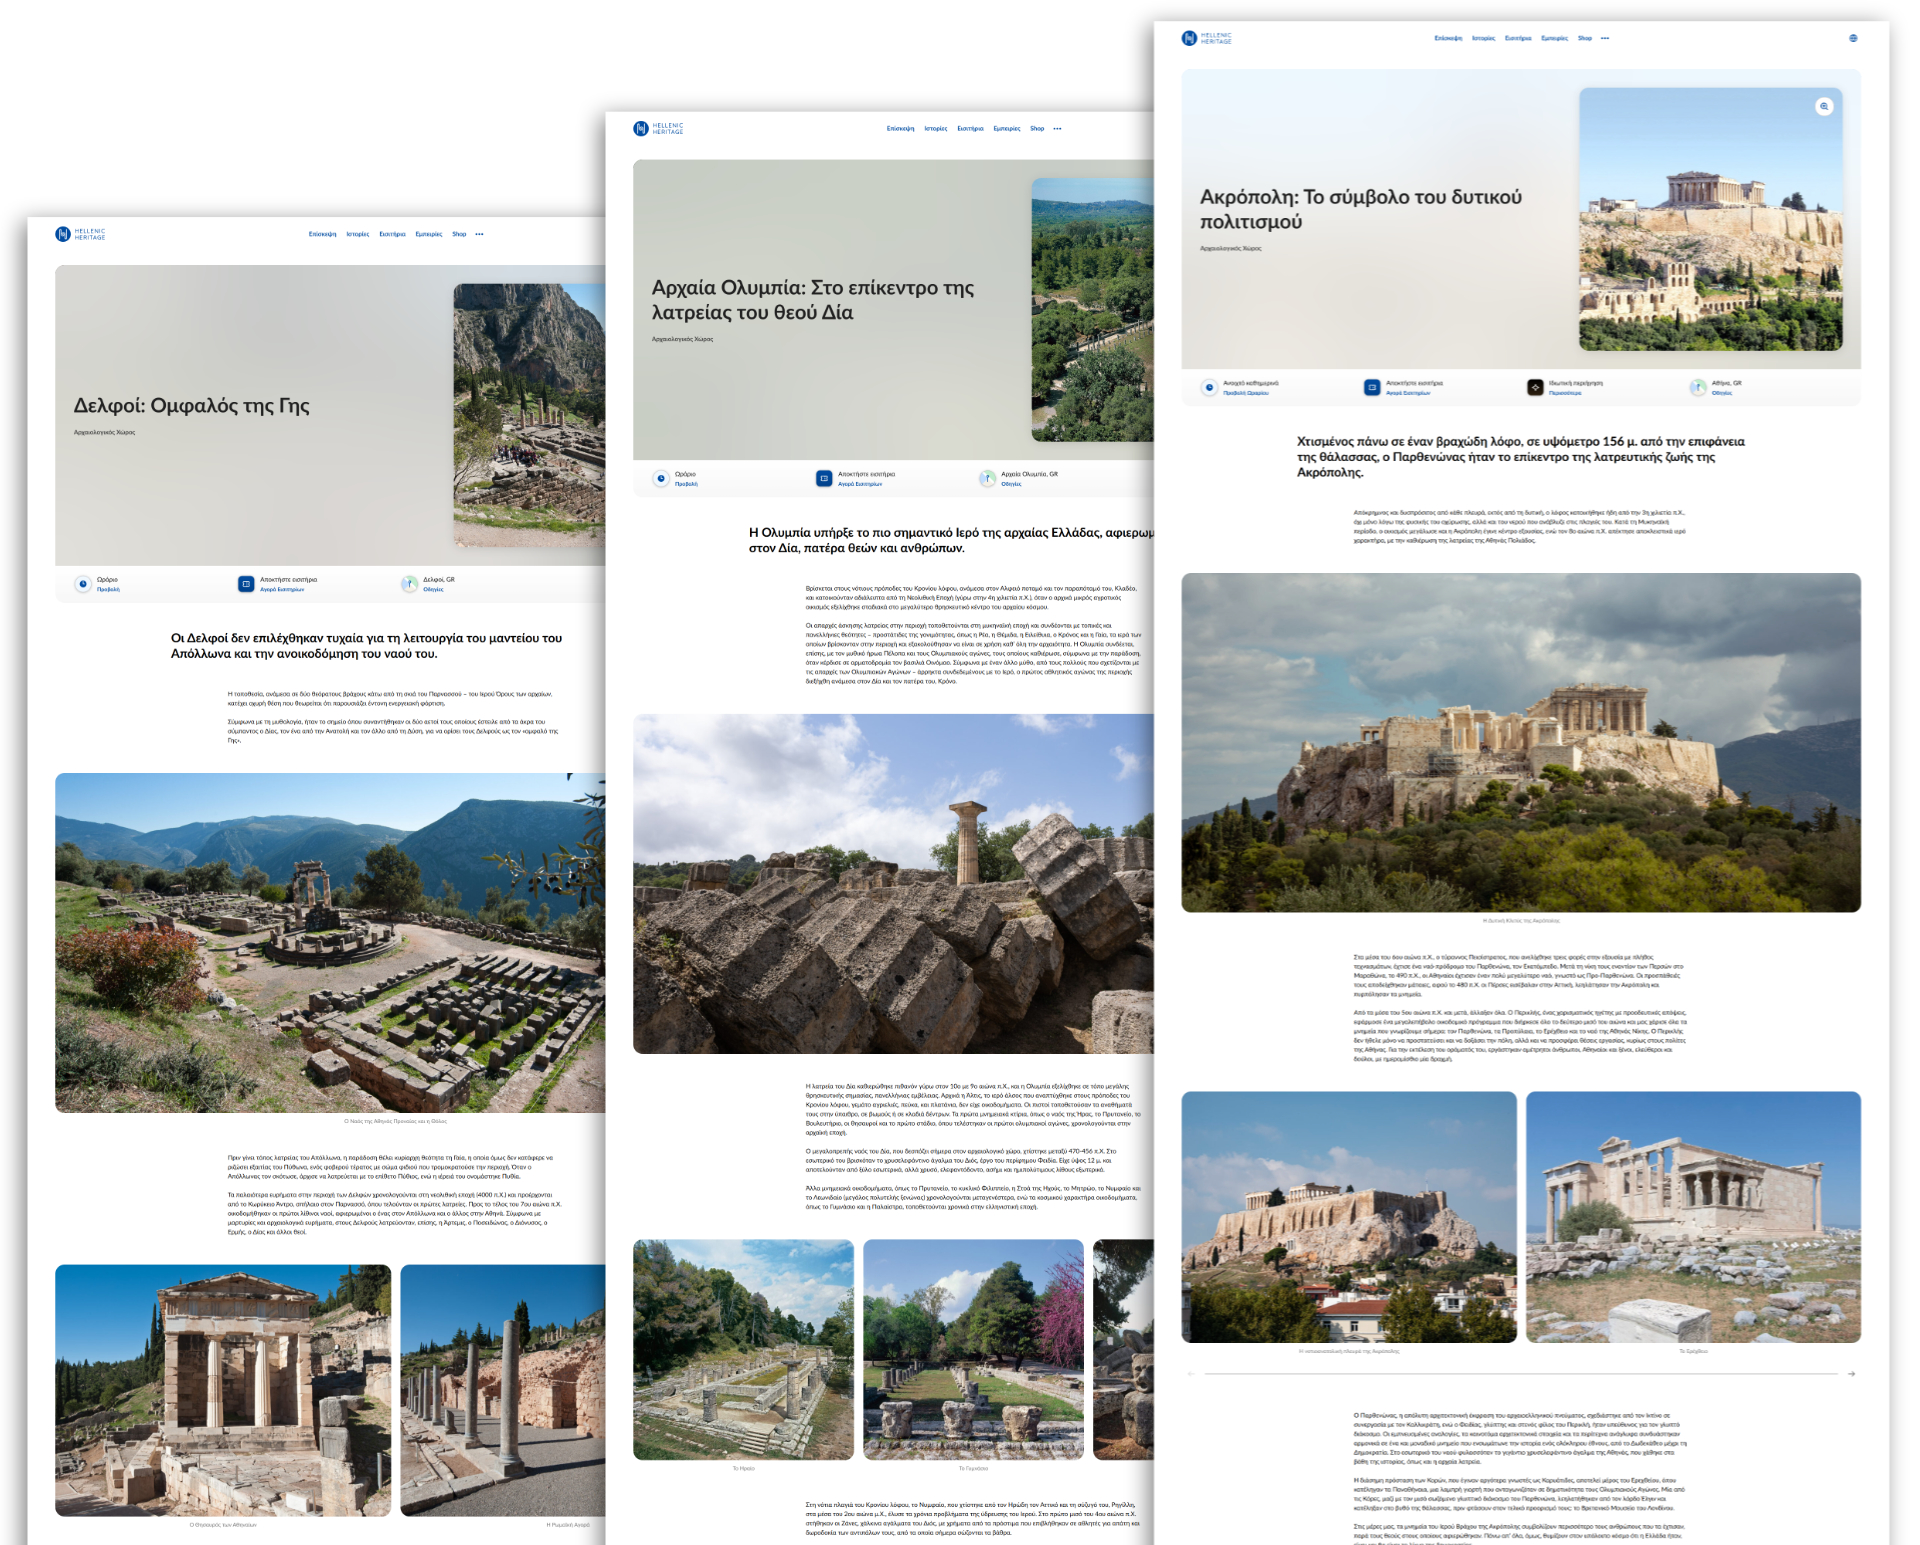Expand the three-dot more menu on Delphi page
Image resolution: width=1920 pixels, height=1545 pixels.
coord(480,234)
